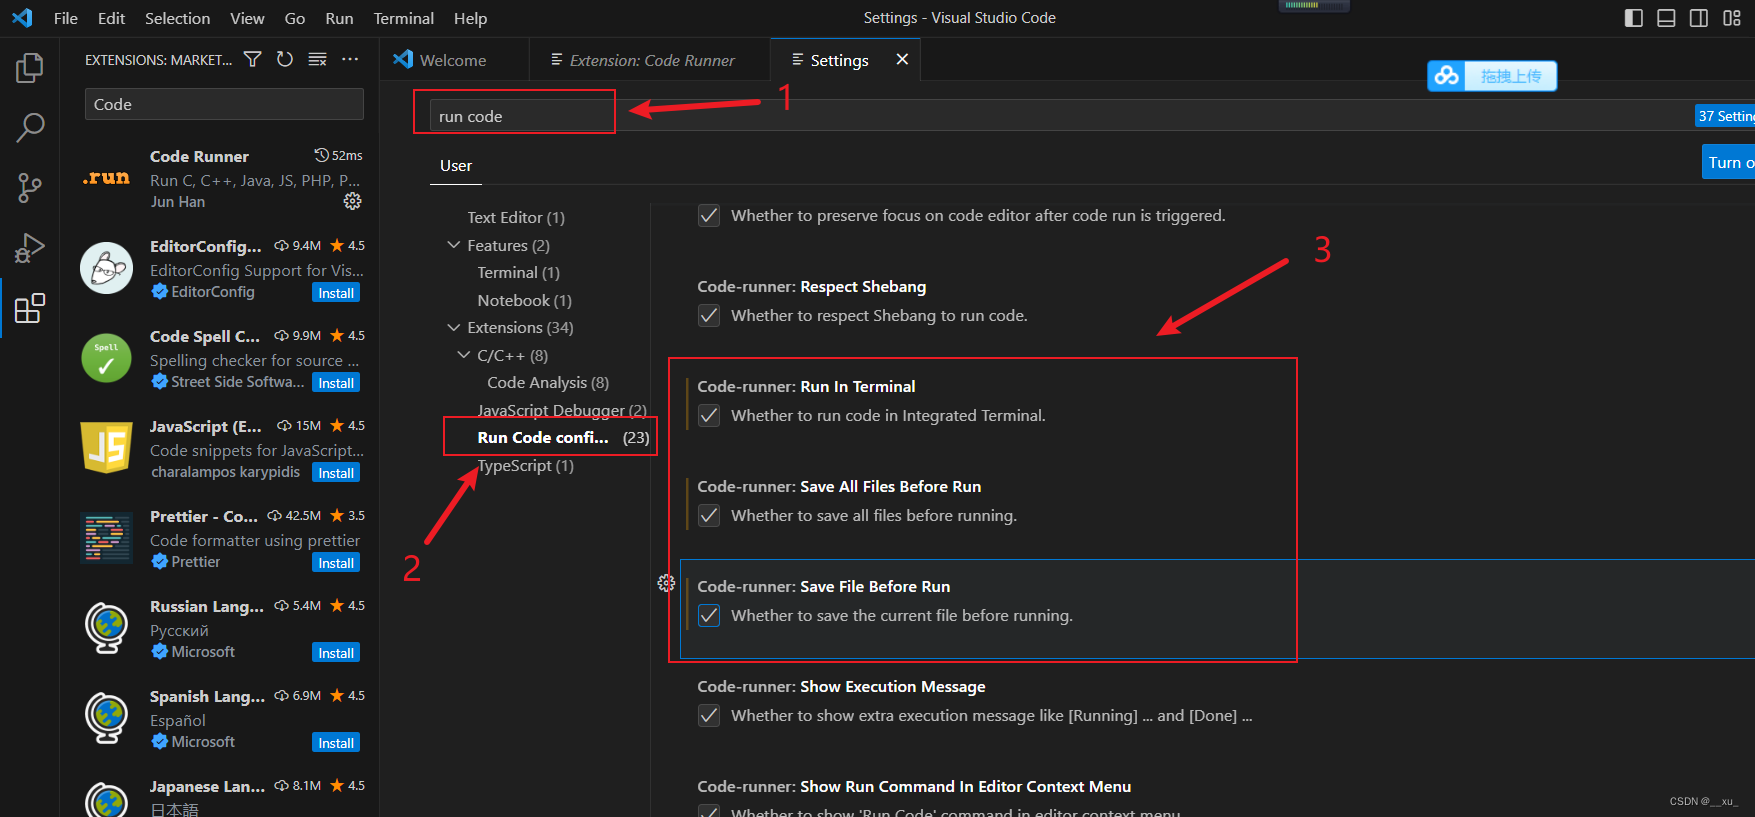Install Spanish Language Pack
This screenshot has height=817, width=1755.
tap(336, 743)
